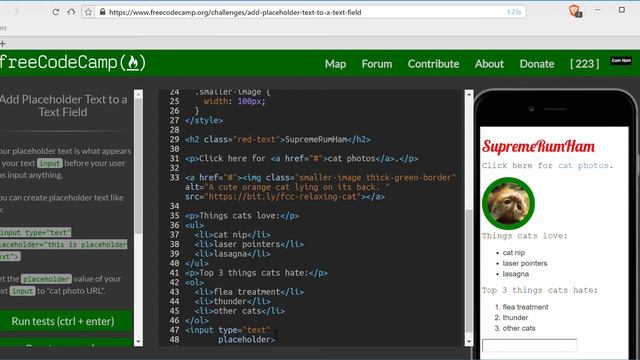Open the Contribute nav link
640x360 pixels.
(433, 64)
